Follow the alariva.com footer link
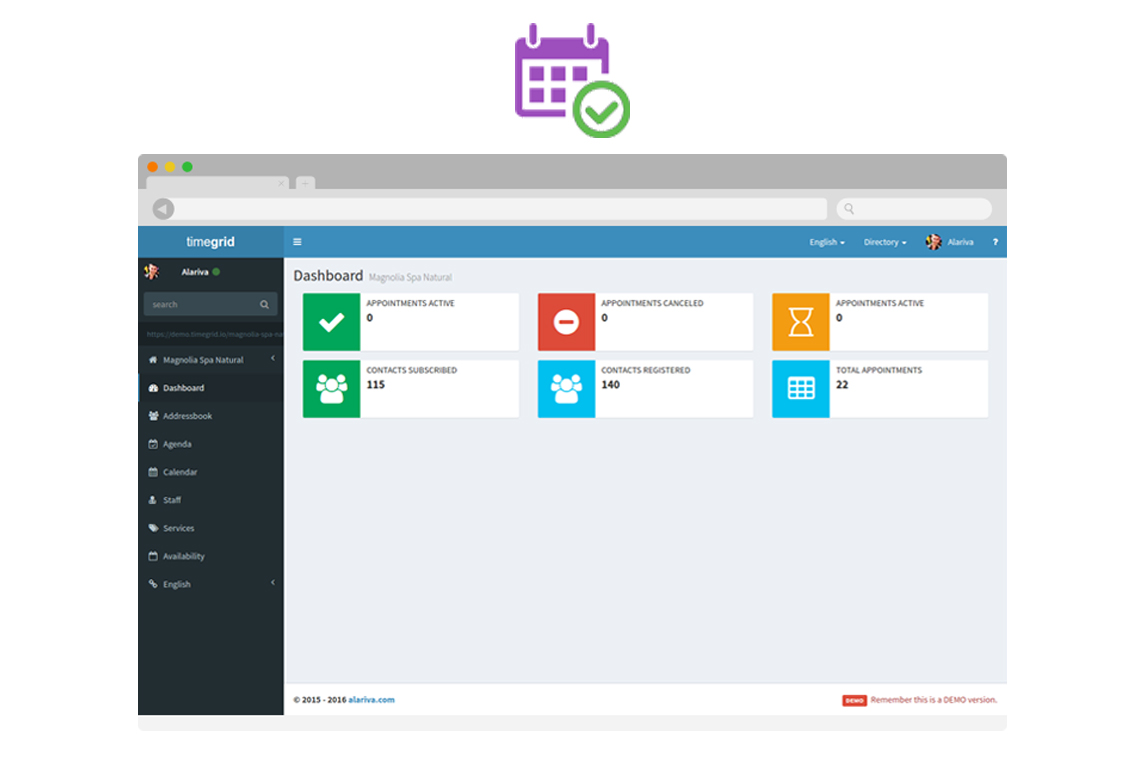 tap(371, 700)
